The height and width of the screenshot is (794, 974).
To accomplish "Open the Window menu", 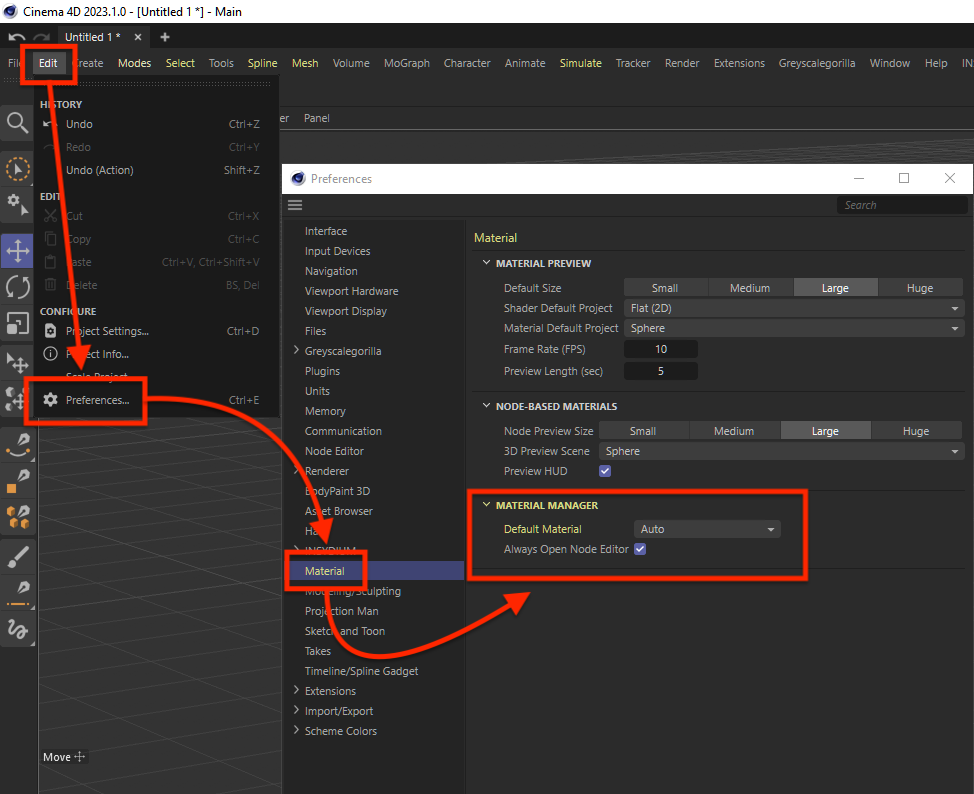I will [890, 63].
